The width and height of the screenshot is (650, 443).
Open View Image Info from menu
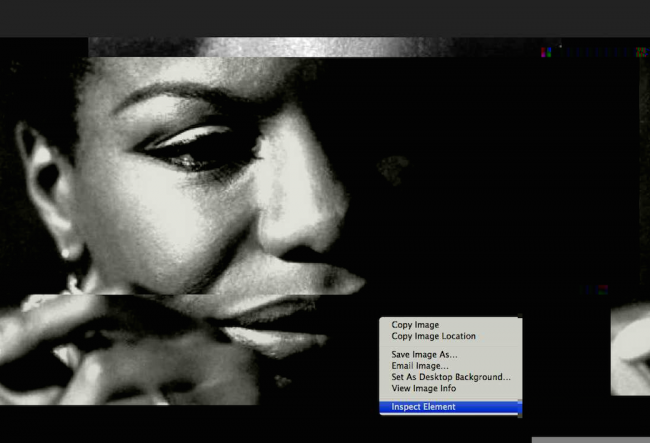tap(423, 388)
